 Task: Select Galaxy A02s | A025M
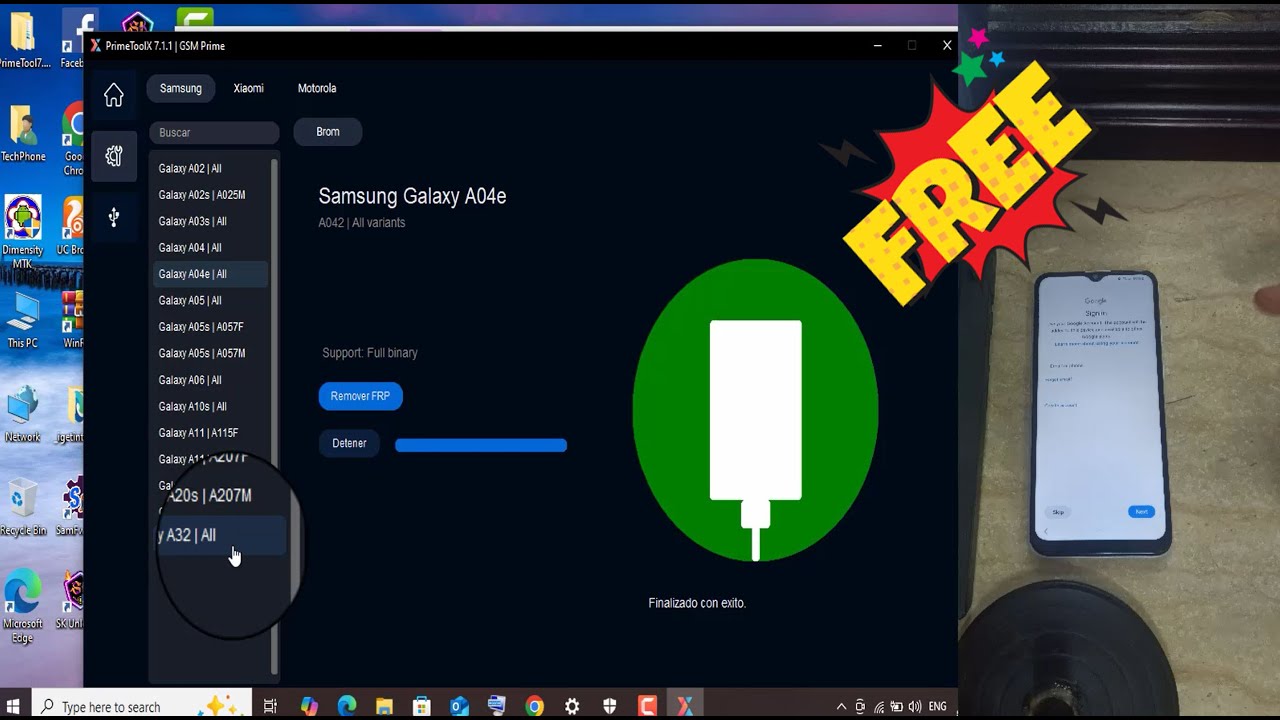point(210,195)
